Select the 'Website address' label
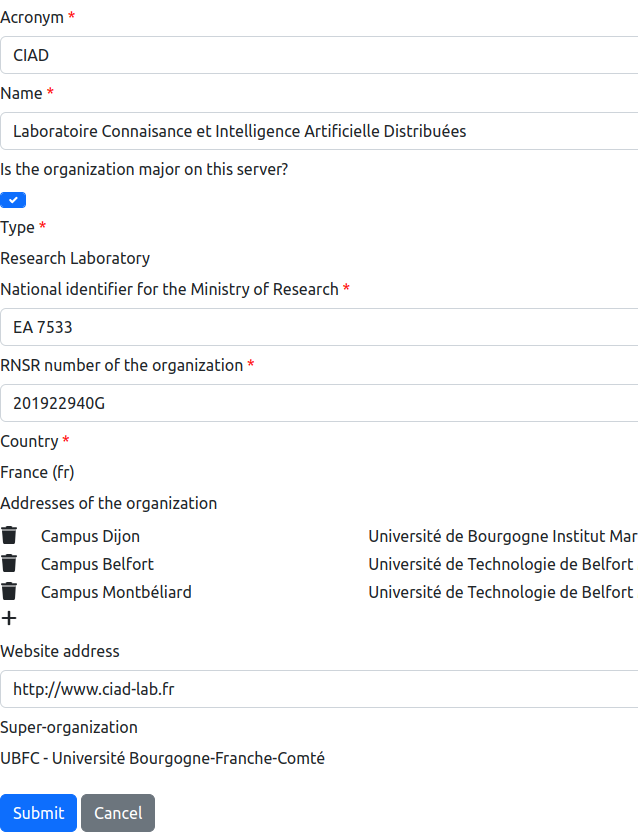 tap(60, 651)
